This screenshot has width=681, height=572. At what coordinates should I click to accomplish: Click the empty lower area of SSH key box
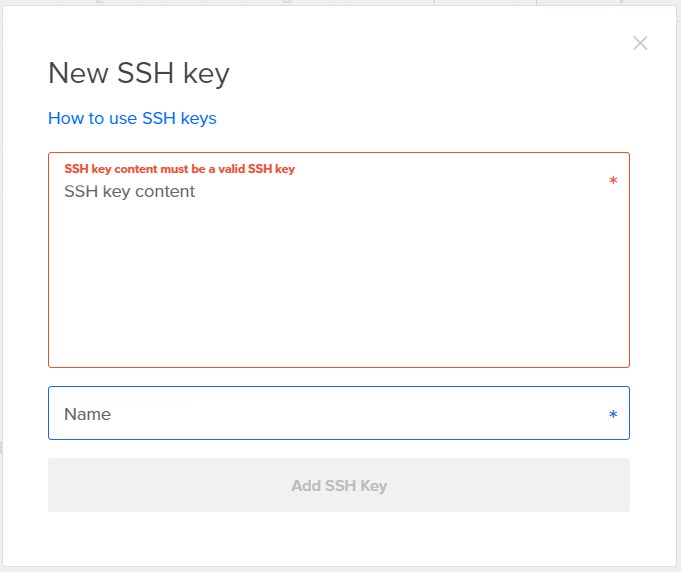(x=338, y=320)
